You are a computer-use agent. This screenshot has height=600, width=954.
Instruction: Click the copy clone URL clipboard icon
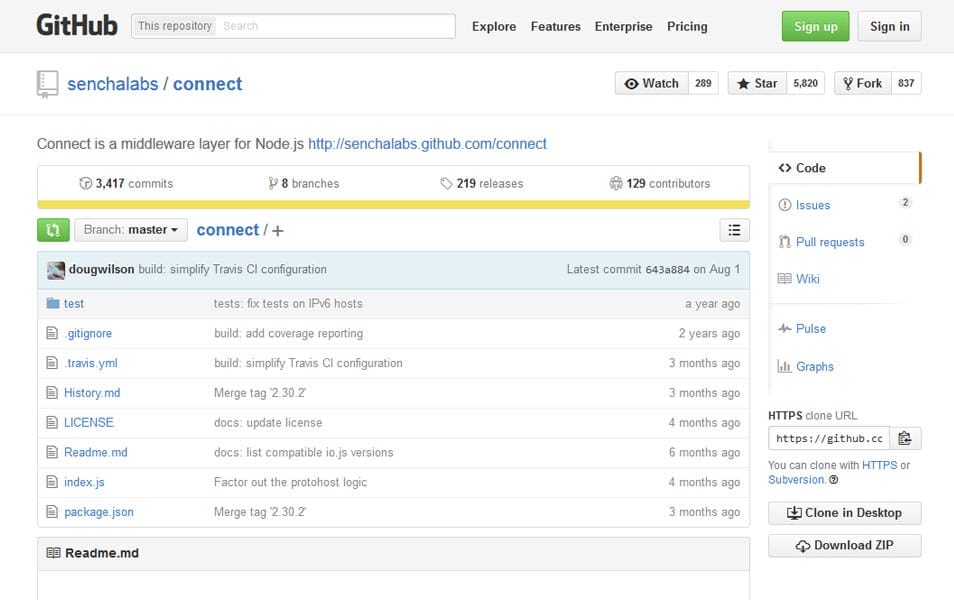(905, 438)
